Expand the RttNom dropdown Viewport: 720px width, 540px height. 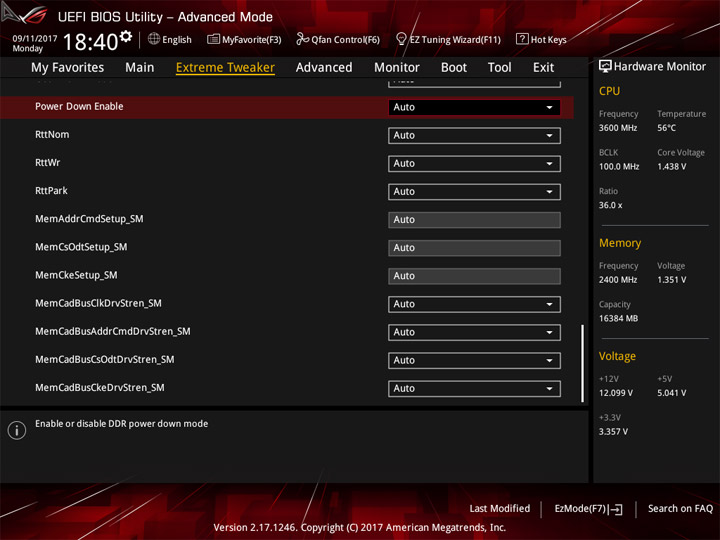click(474, 135)
